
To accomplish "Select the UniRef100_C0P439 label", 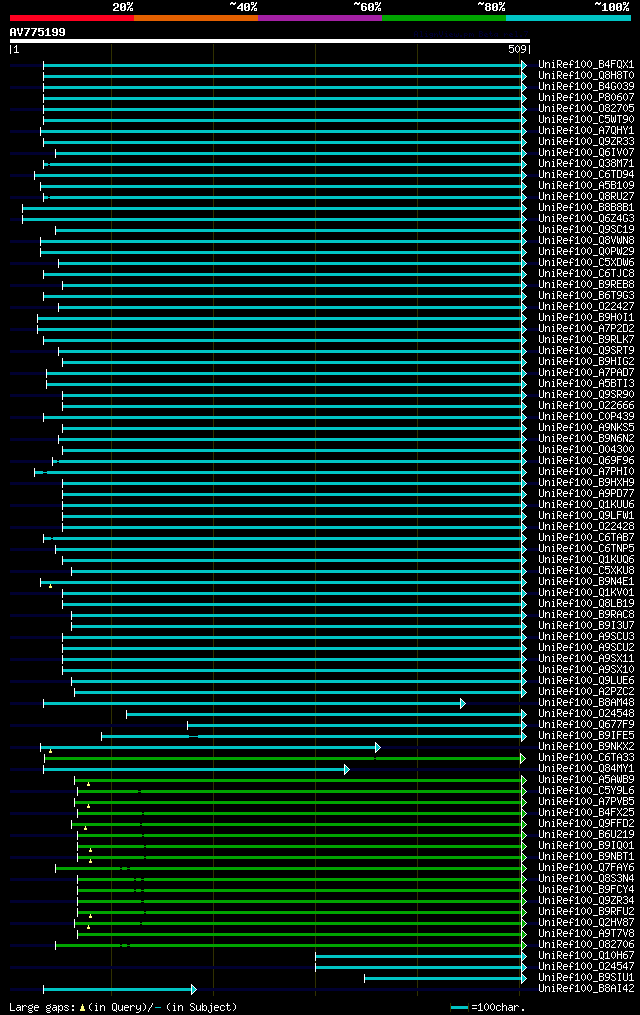I will point(586,417).
